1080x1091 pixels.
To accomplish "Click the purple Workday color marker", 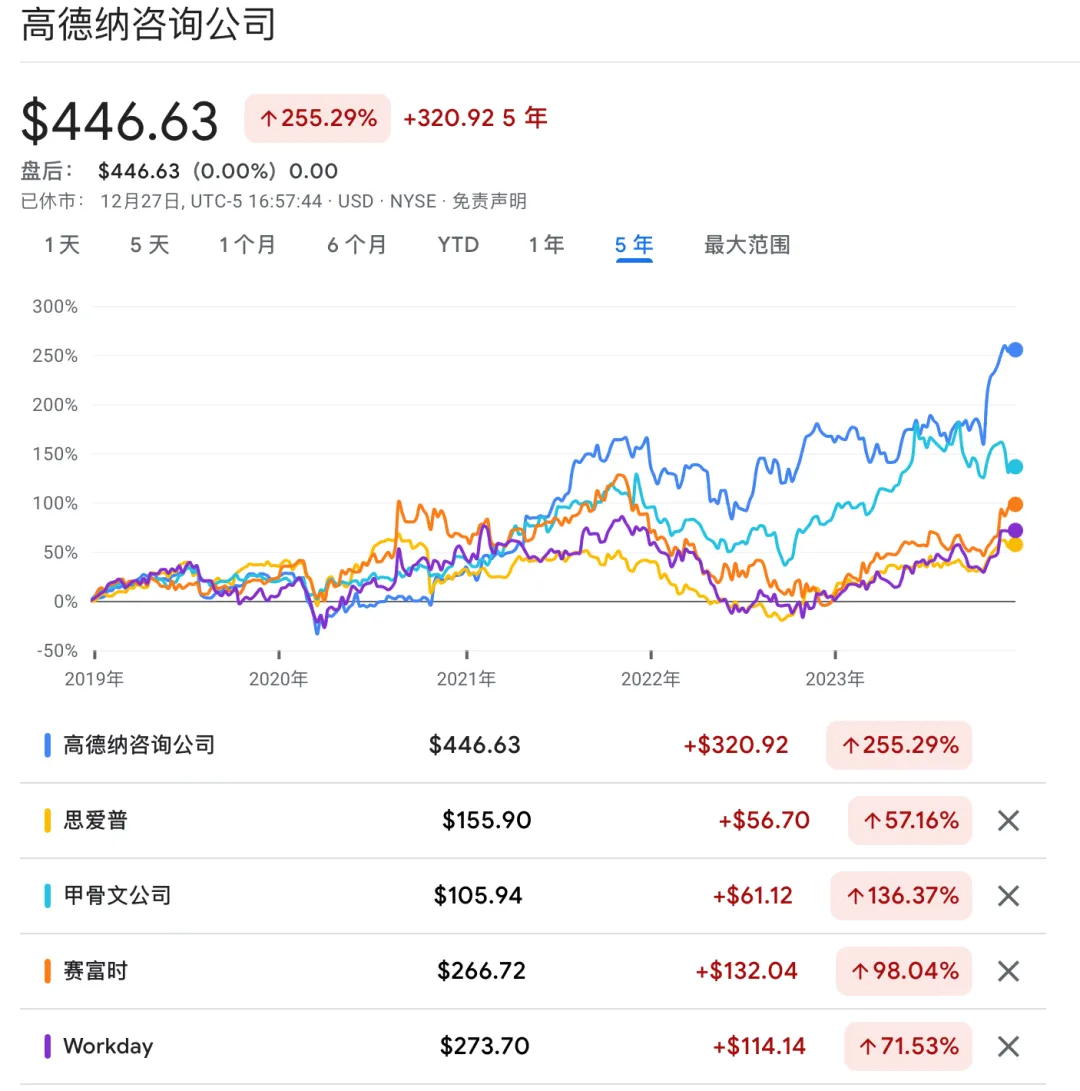I will [47, 1047].
